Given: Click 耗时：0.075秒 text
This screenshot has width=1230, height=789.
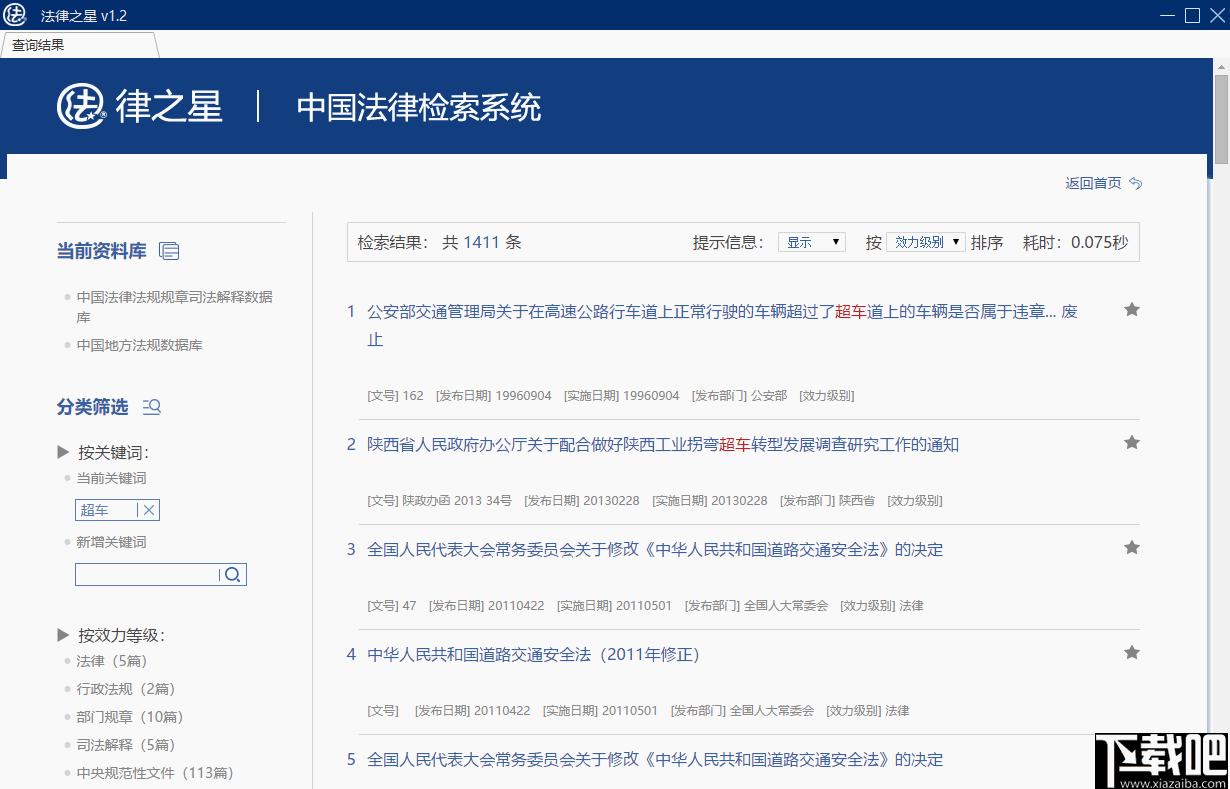Looking at the screenshot, I should [x=1075, y=242].
